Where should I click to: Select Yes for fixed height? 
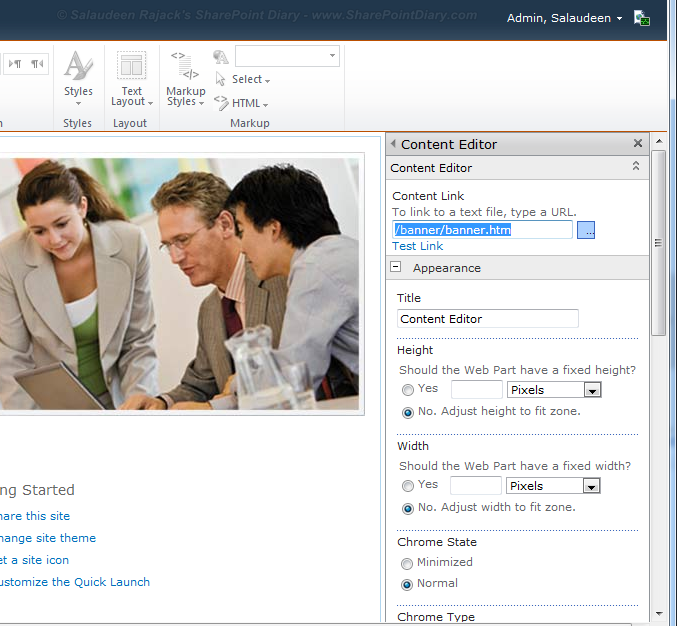408,390
